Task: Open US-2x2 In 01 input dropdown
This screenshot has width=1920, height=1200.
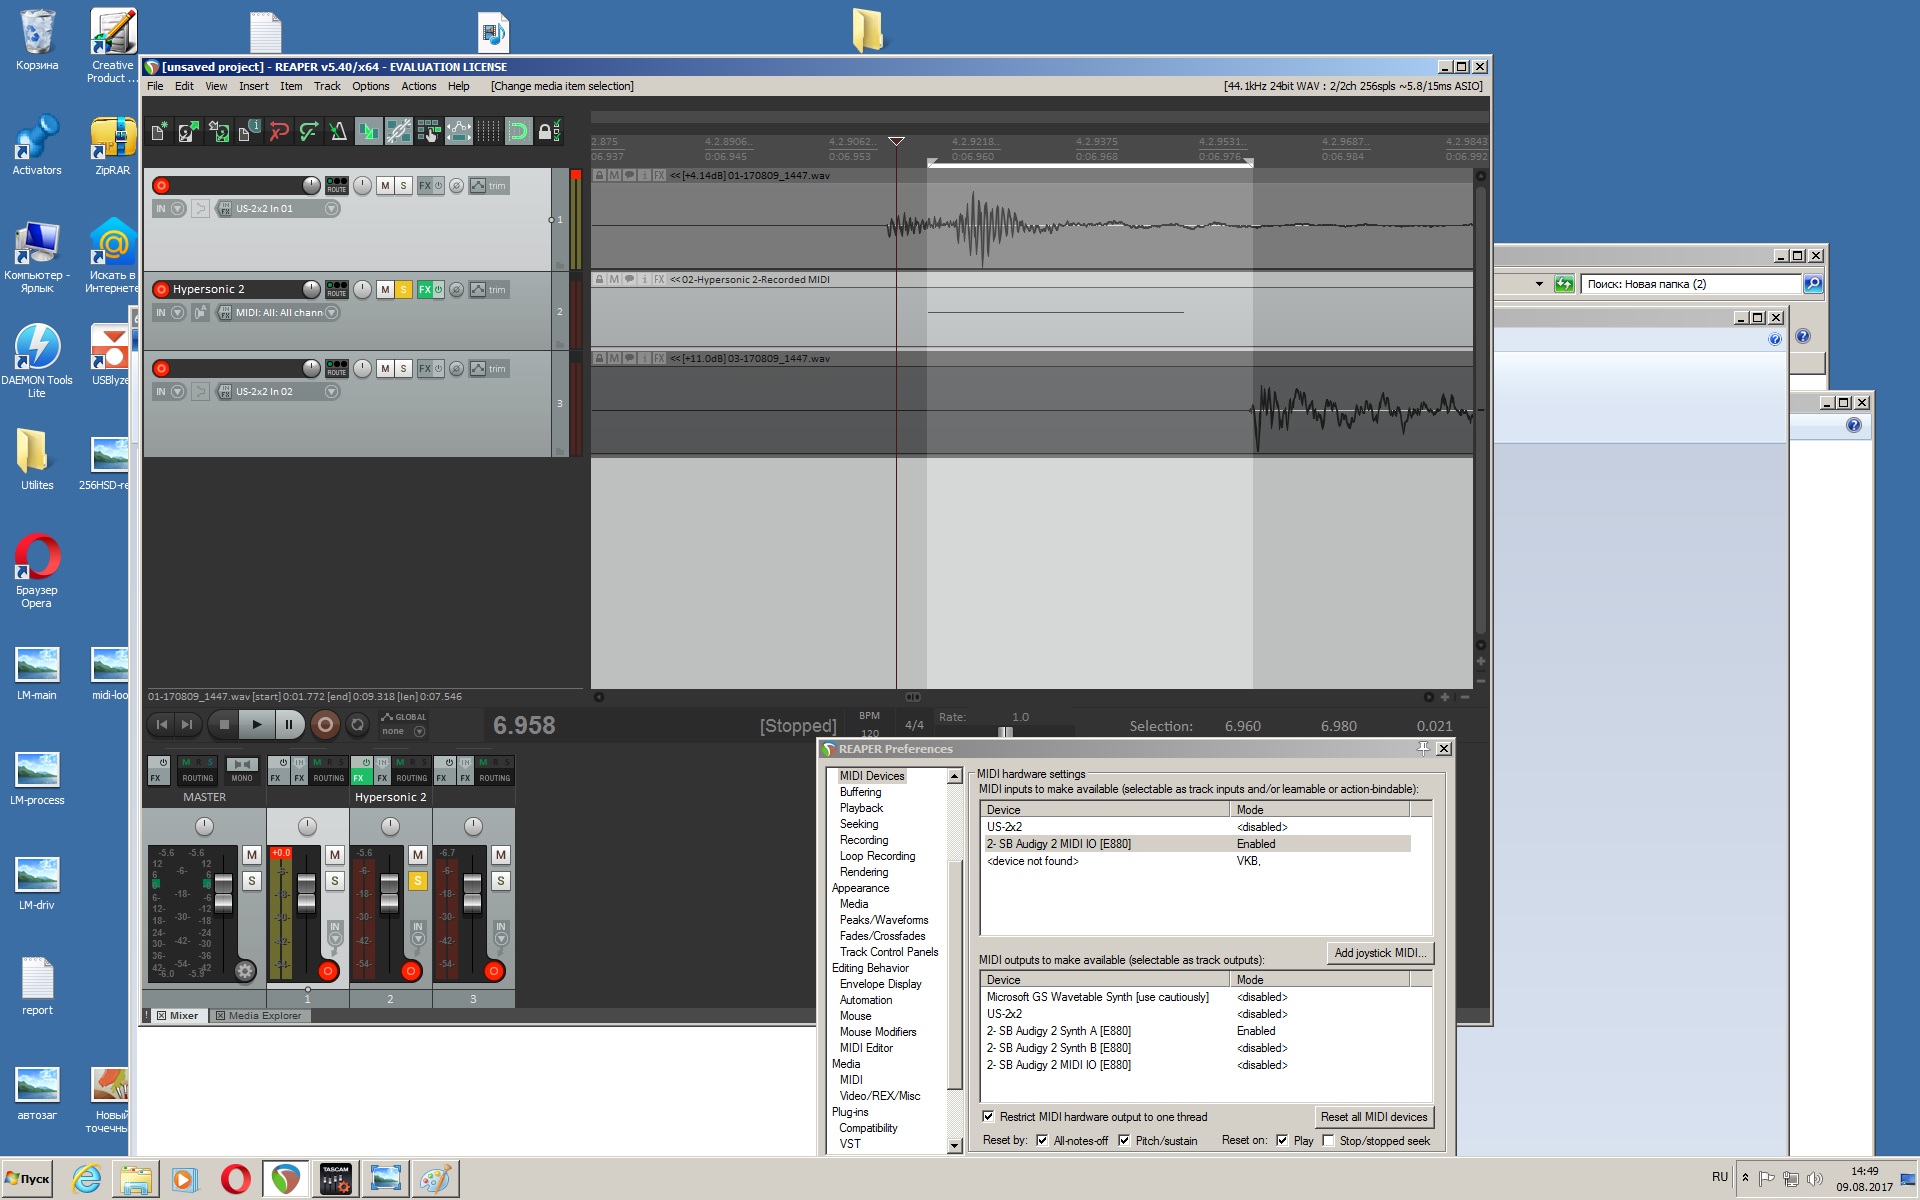Action: point(332,209)
